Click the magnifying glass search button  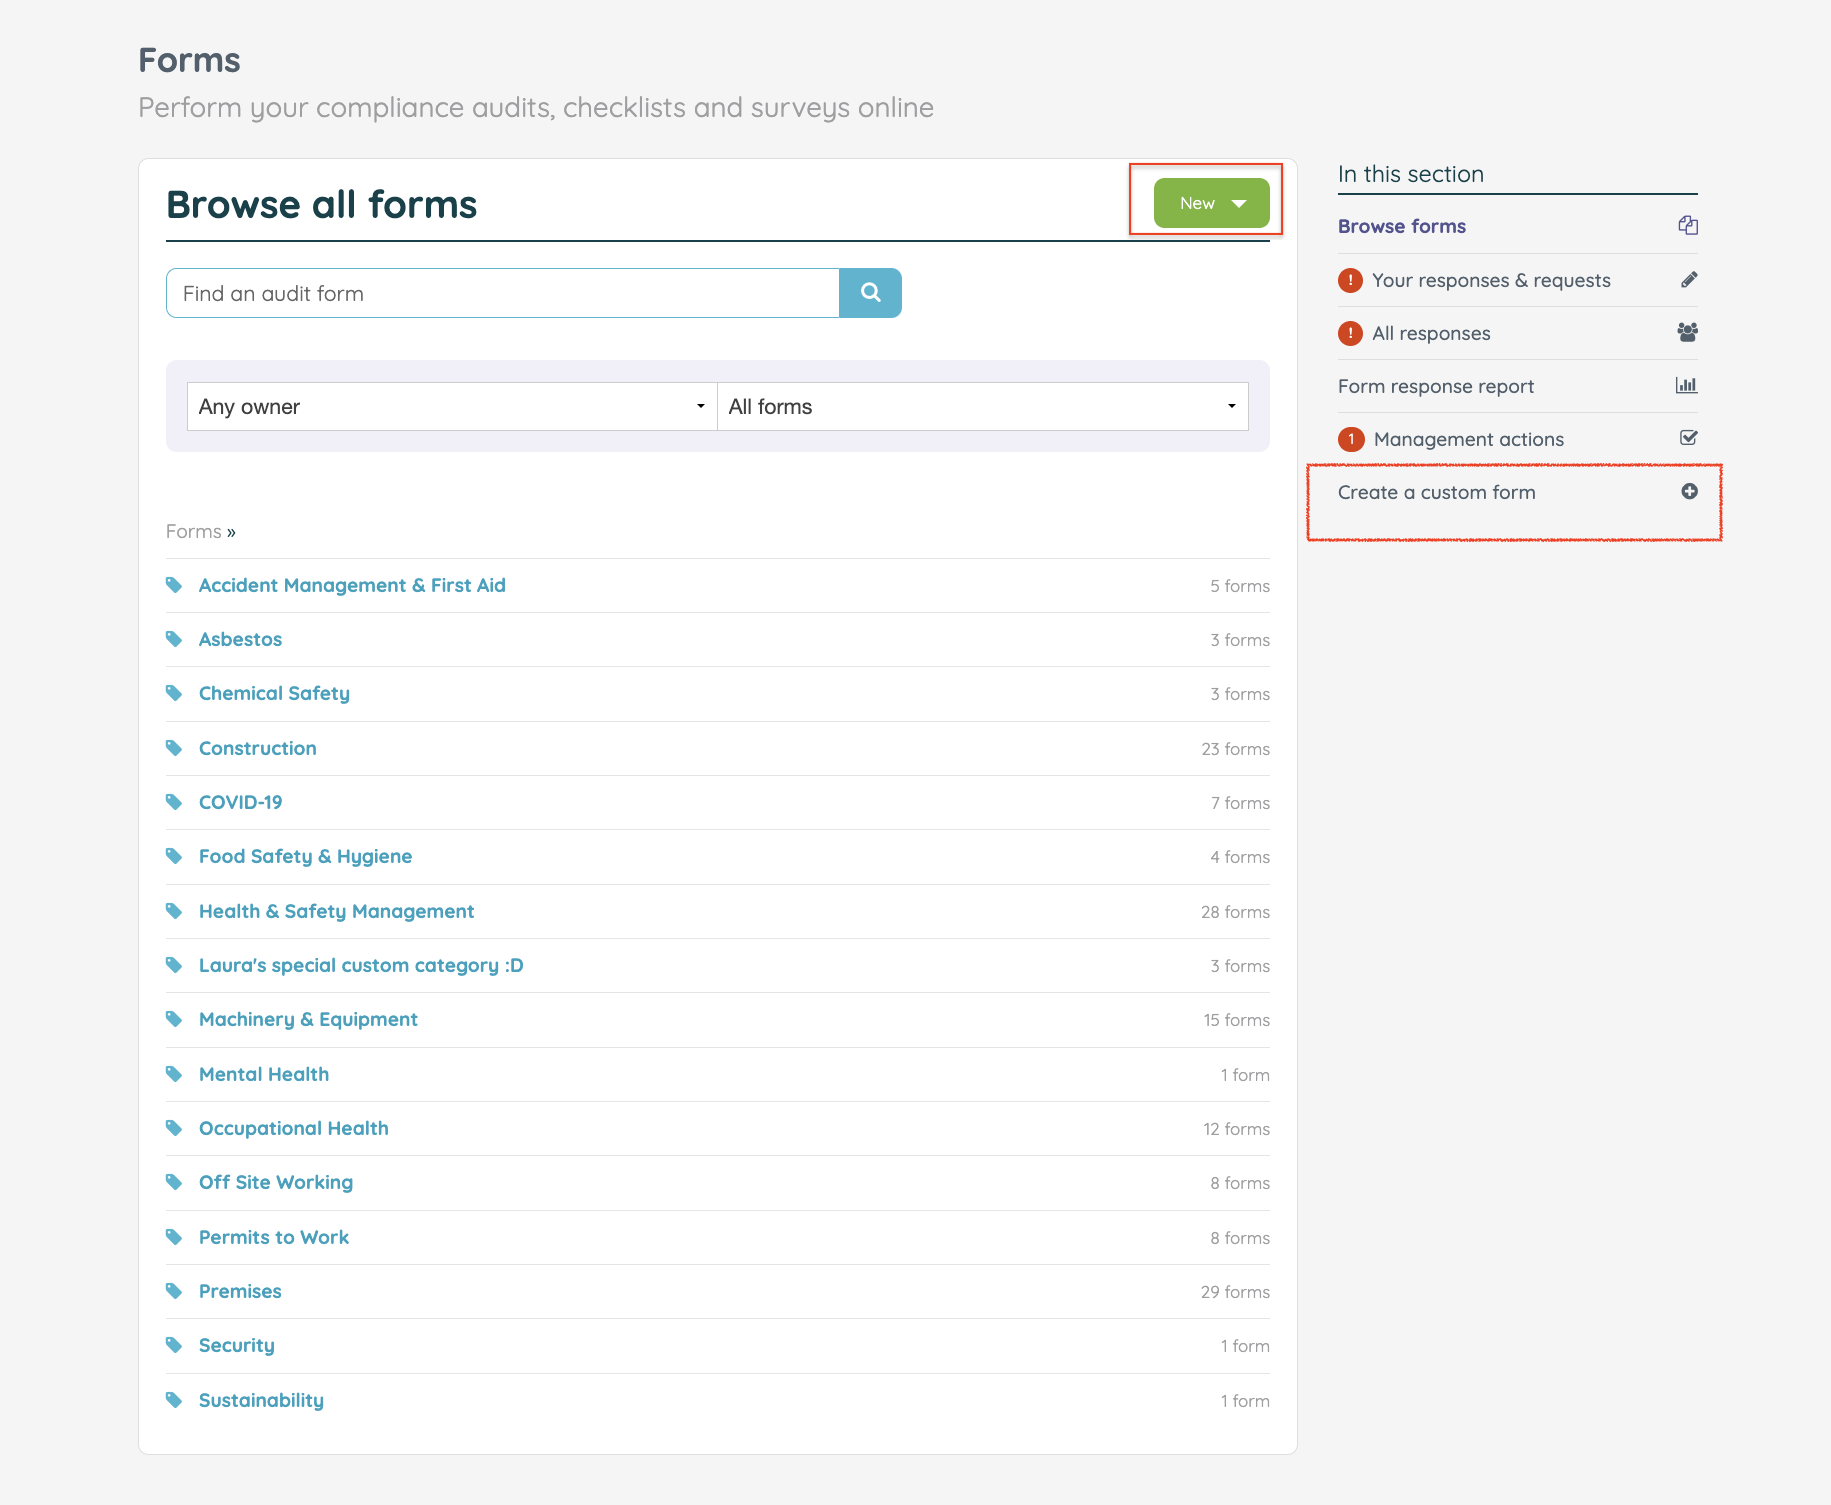(870, 293)
